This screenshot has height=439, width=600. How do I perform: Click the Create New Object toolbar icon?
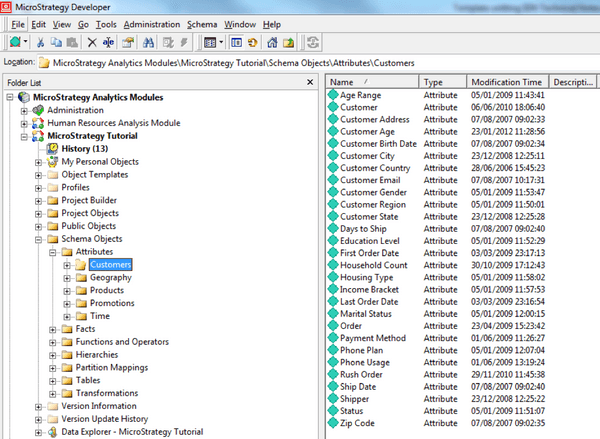coord(15,42)
